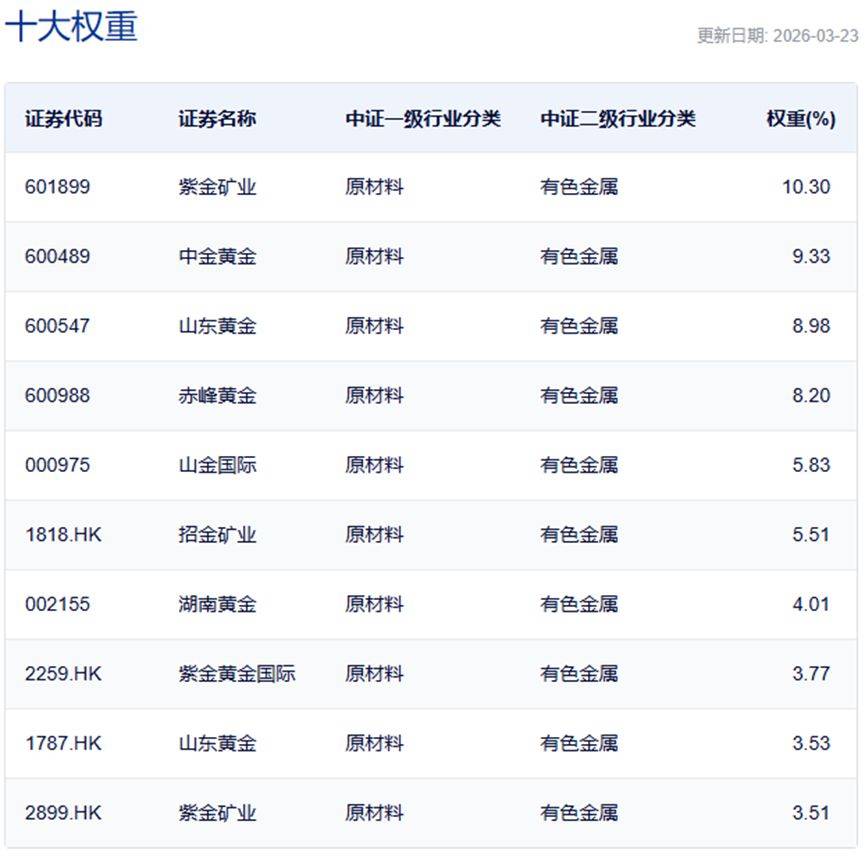Click security code 601899
Image resolution: width=865 pixels, height=857 pixels.
click(57, 187)
